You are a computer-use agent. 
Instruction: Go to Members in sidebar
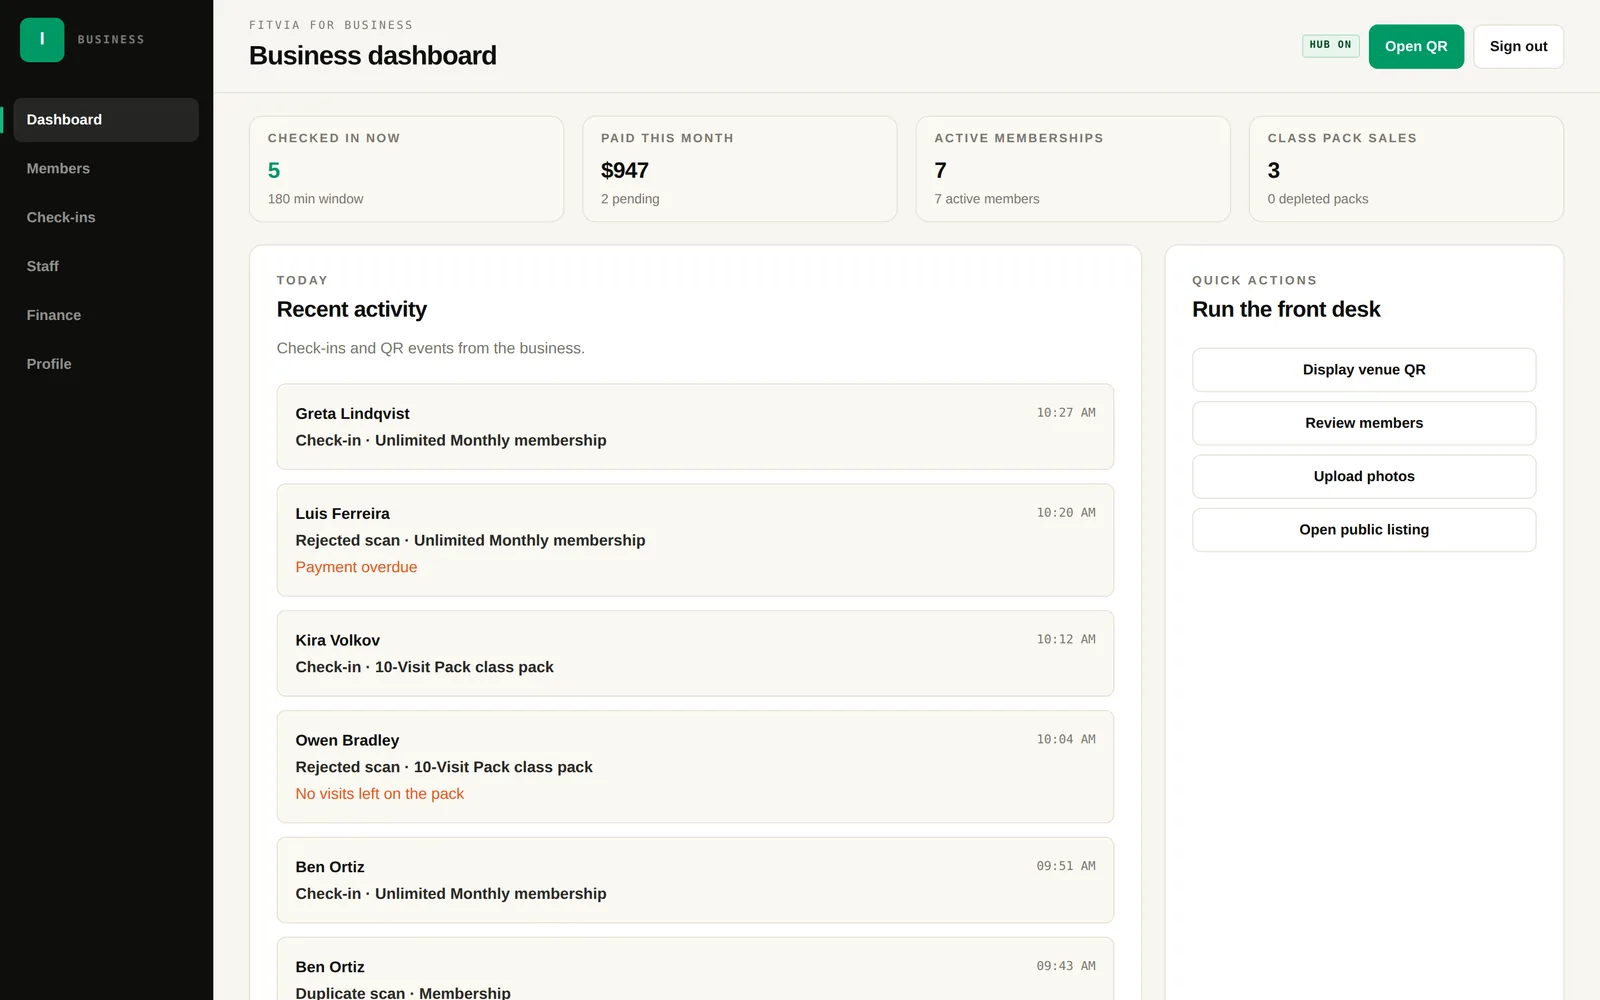(x=106, y=169)
